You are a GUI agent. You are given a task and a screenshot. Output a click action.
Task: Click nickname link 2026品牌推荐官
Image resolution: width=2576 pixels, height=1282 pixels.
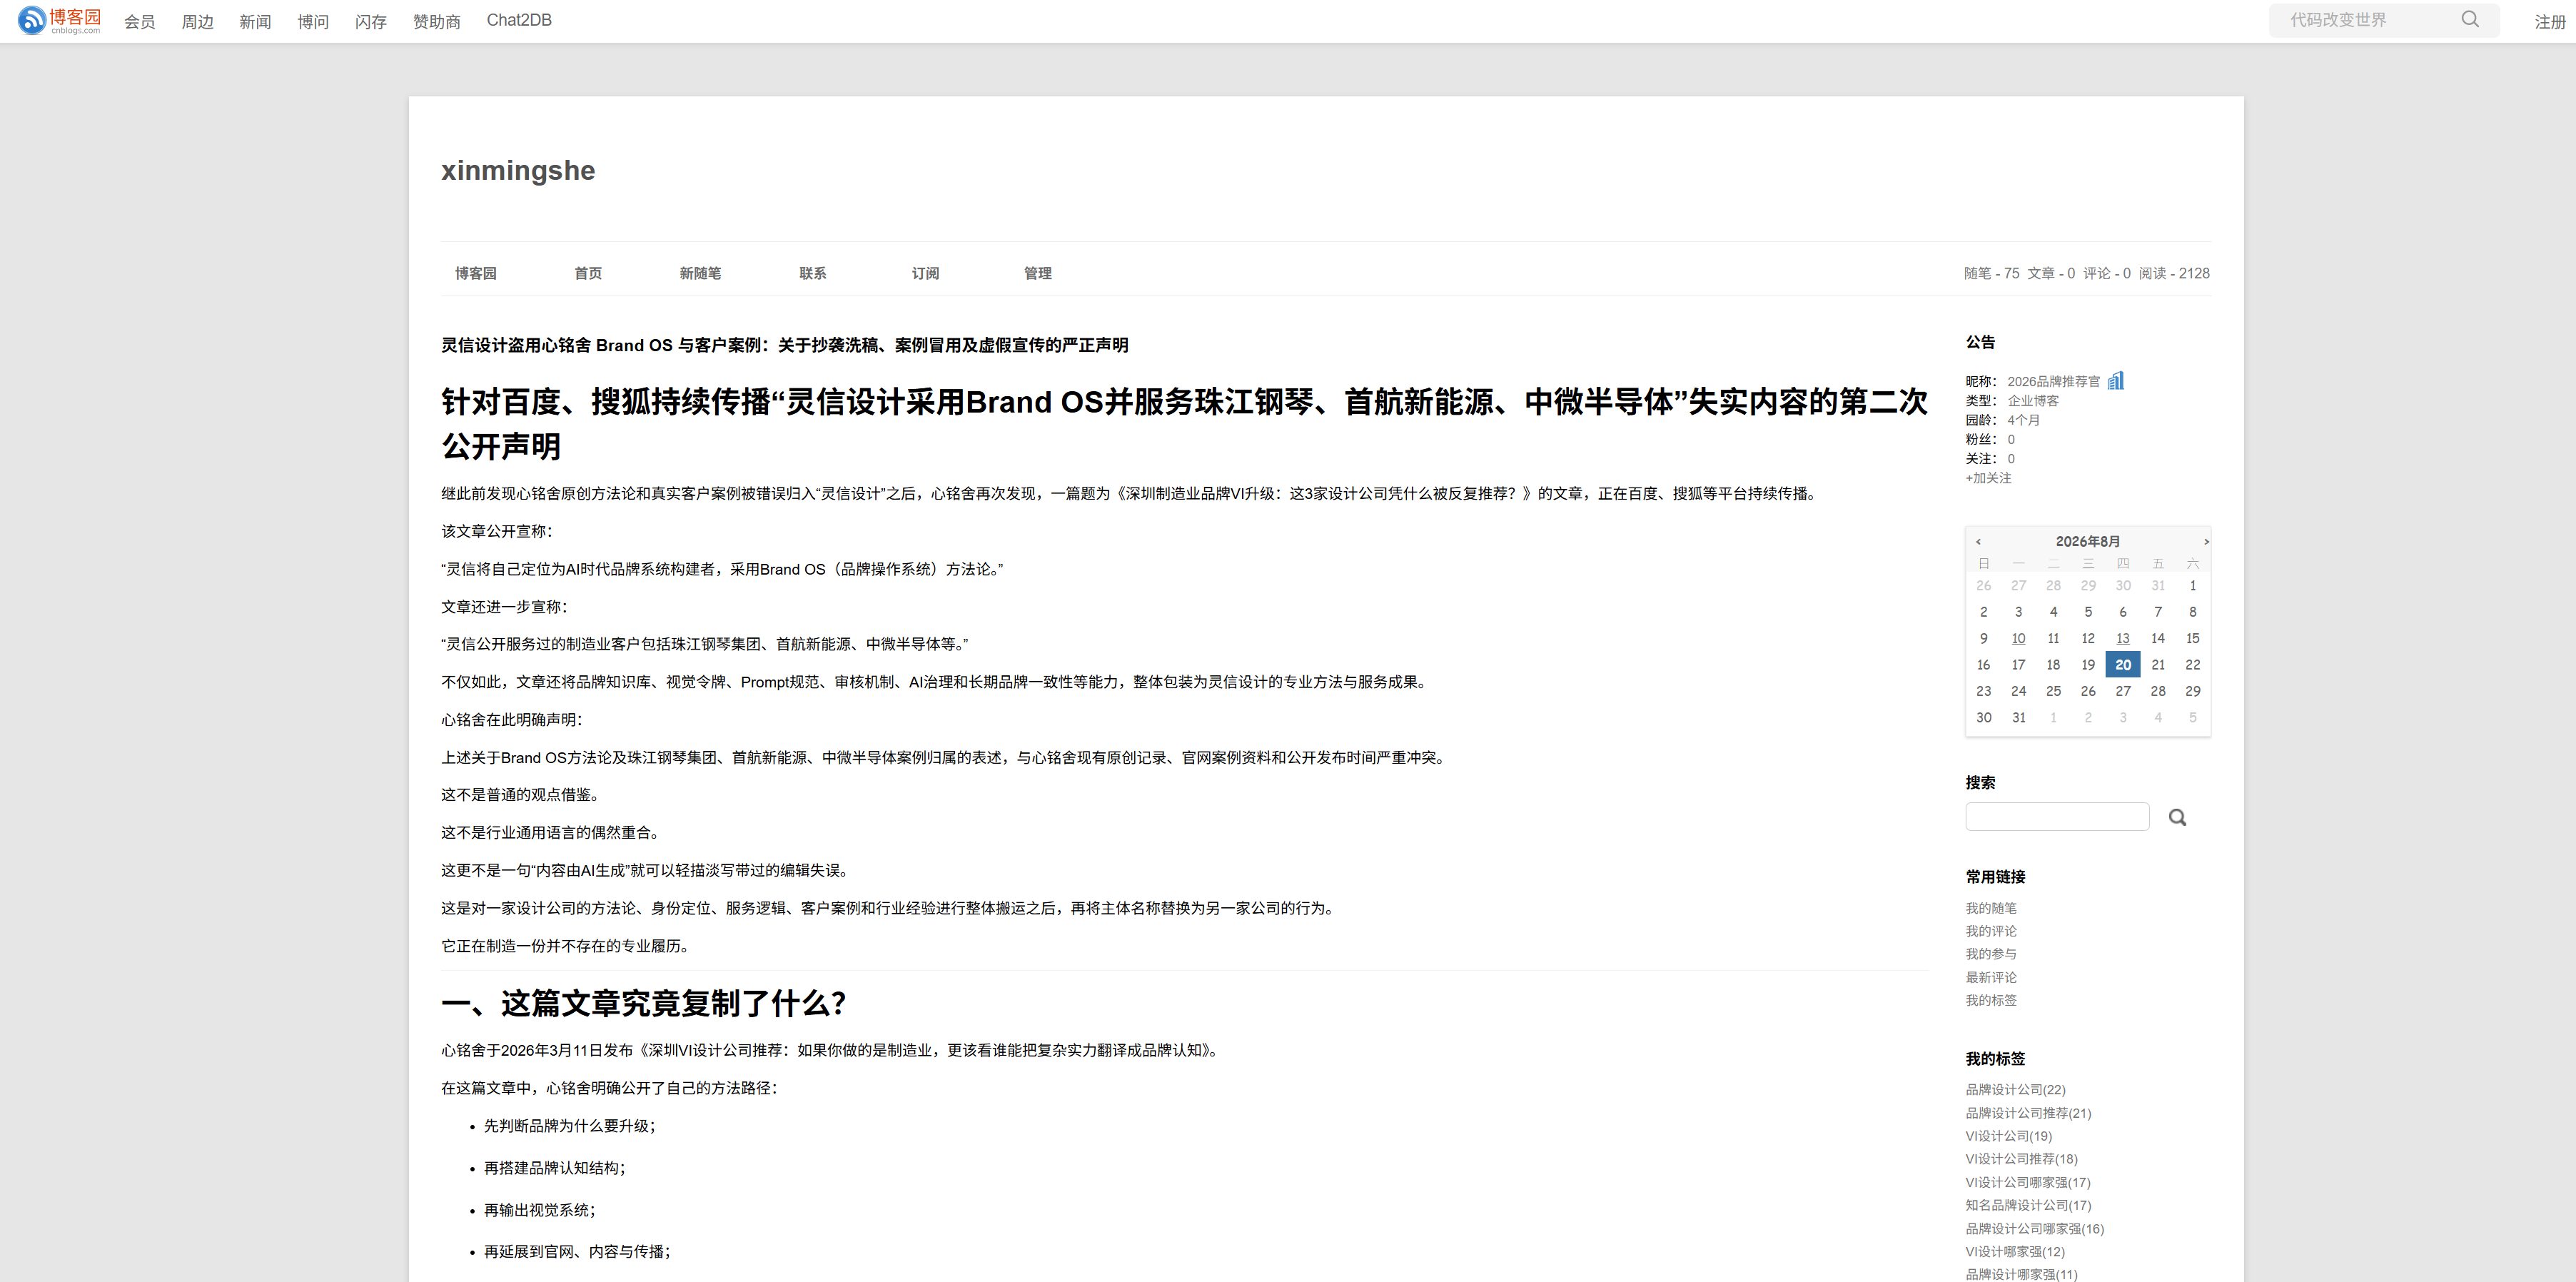coord(2053,381)
